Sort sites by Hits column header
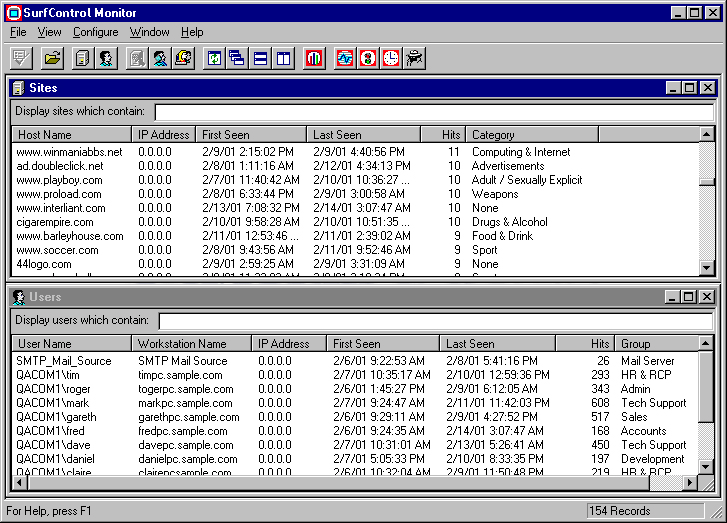This screenshot has height=523, width=727. [x=443, y=134]
